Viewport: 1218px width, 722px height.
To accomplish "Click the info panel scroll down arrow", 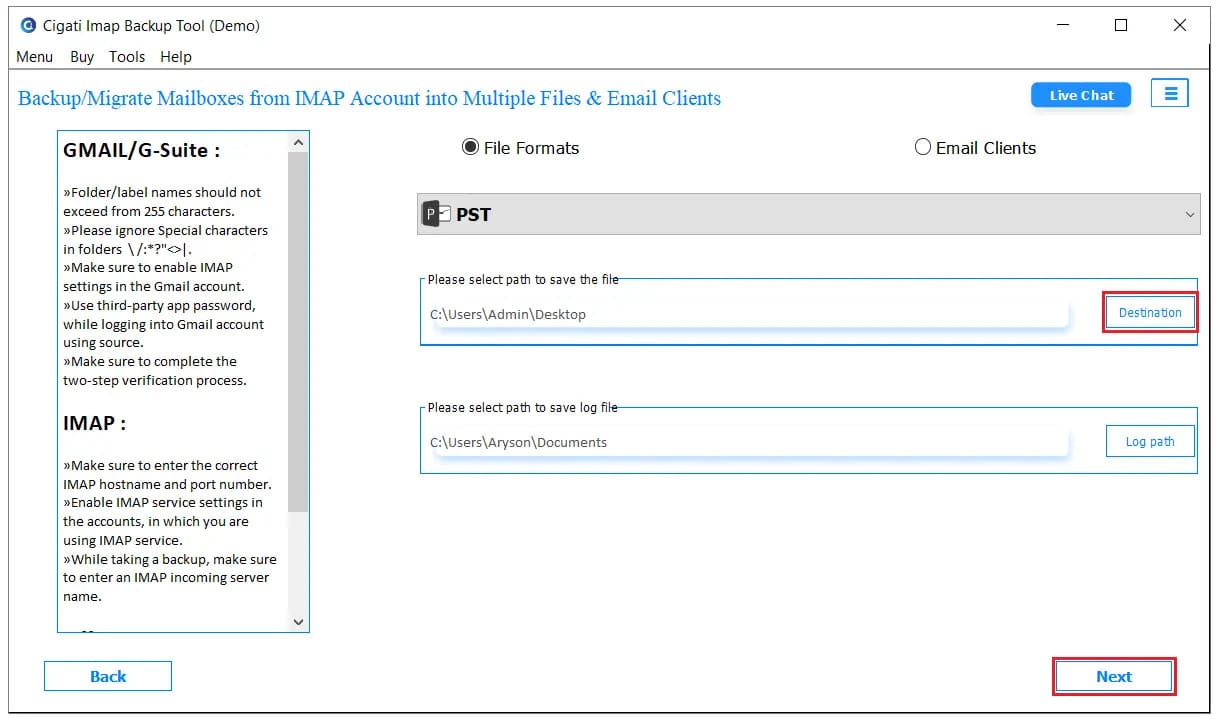I will pos(298,621).
